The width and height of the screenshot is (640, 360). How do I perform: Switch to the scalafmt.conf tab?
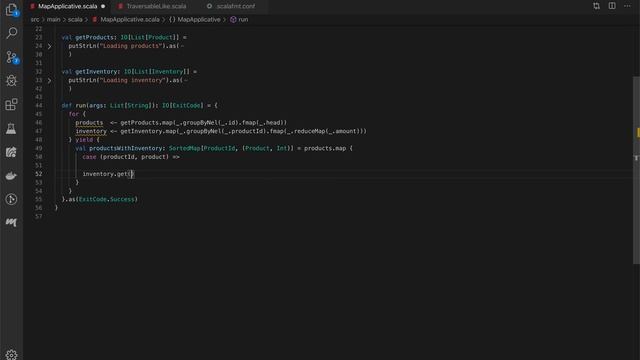[x=236, y=7]
